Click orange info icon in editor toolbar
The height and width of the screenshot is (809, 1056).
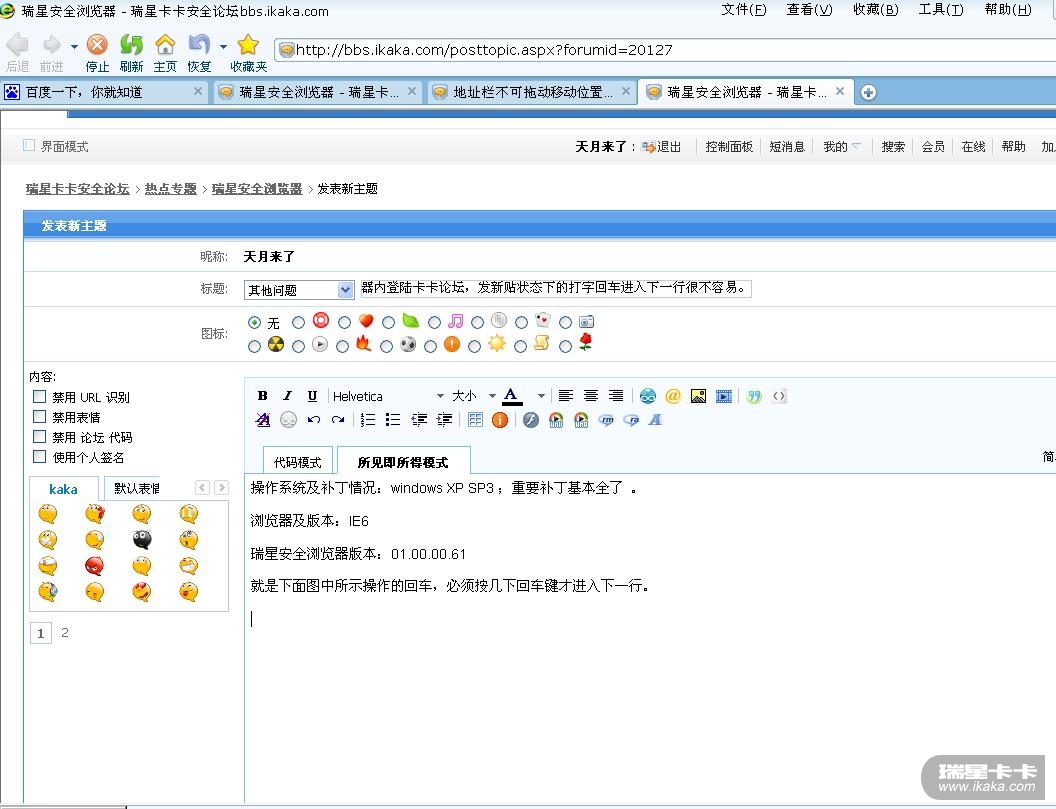tap(500, 420)
